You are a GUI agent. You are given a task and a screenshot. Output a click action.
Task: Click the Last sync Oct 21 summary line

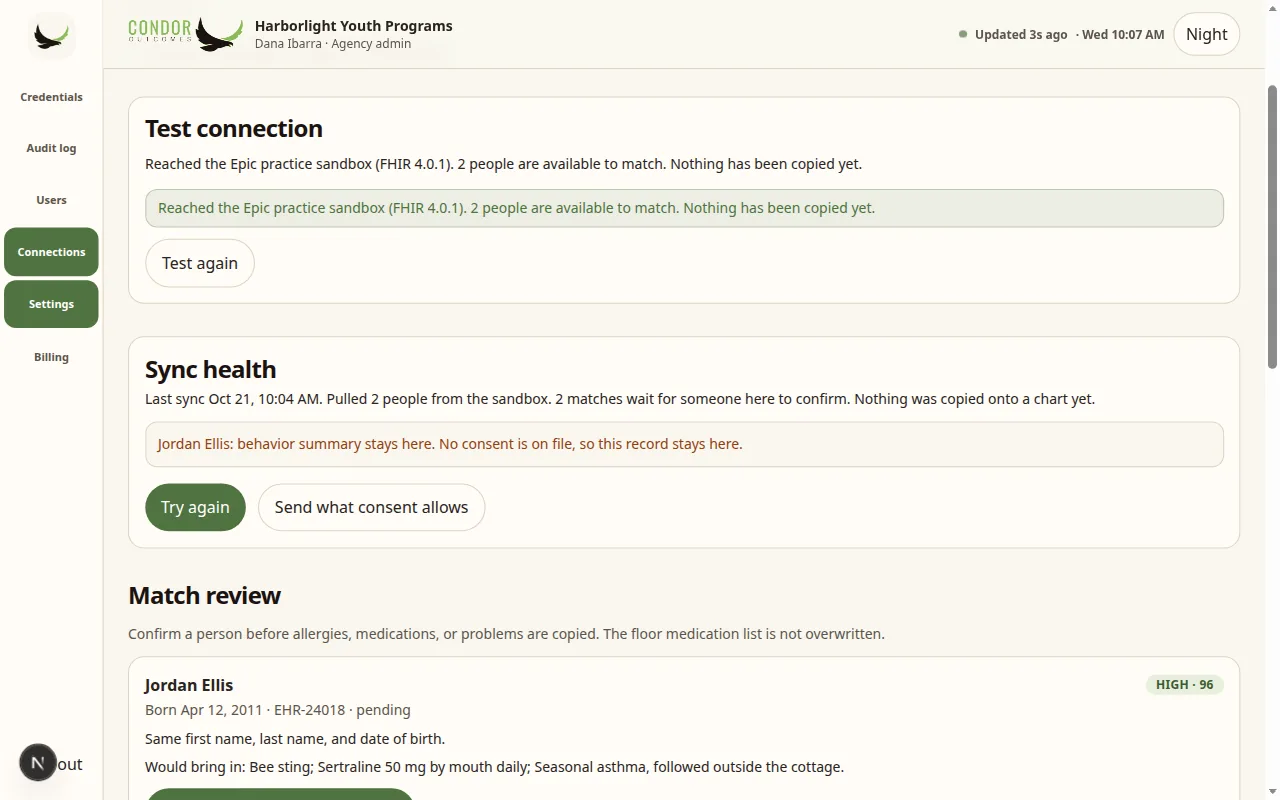(x=620, y=399)
